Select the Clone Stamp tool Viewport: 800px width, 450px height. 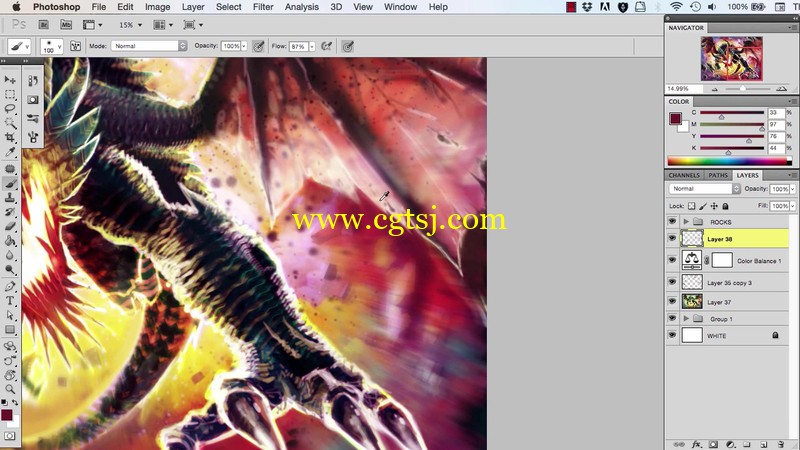[10, 197]
